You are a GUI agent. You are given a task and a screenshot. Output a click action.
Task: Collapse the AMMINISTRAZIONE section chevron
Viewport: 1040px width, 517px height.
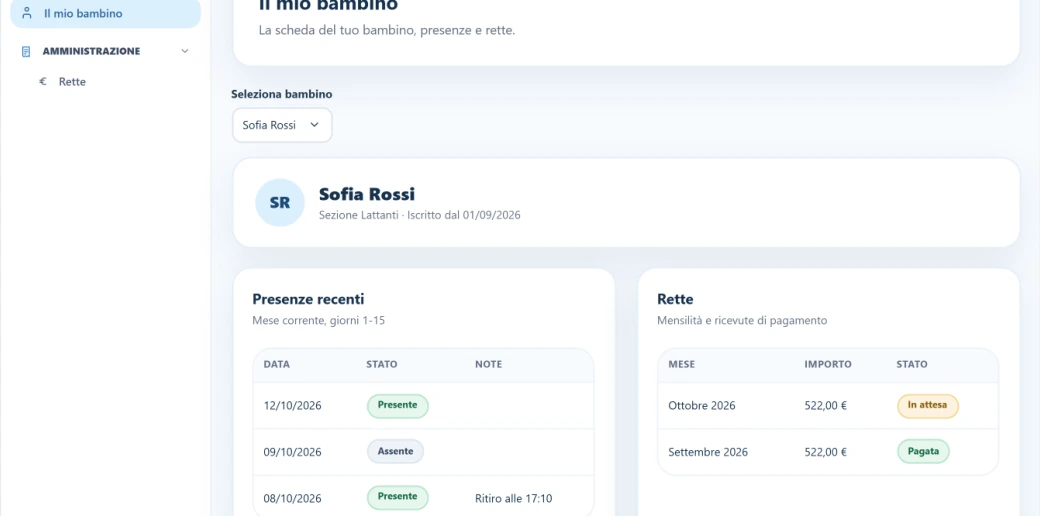pyautogui.click(x=185, y=51)
